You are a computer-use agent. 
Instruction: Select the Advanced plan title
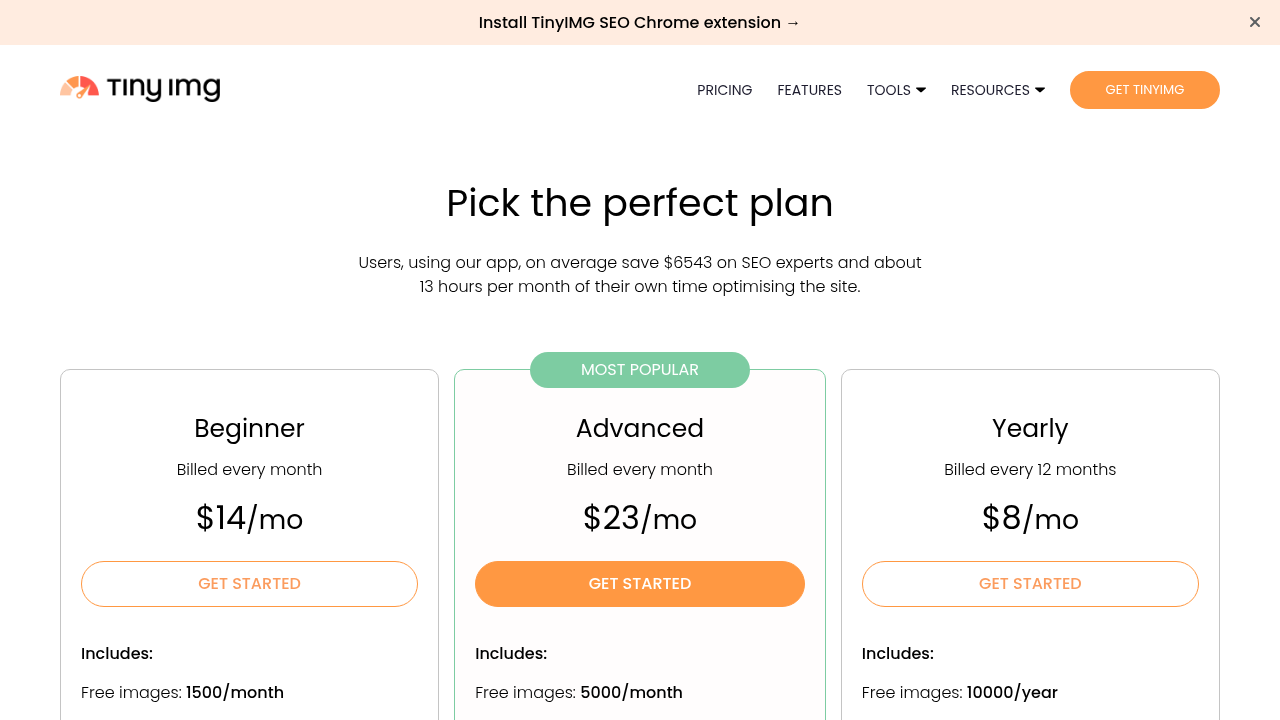pyautogui.click(x=640, y=428)
